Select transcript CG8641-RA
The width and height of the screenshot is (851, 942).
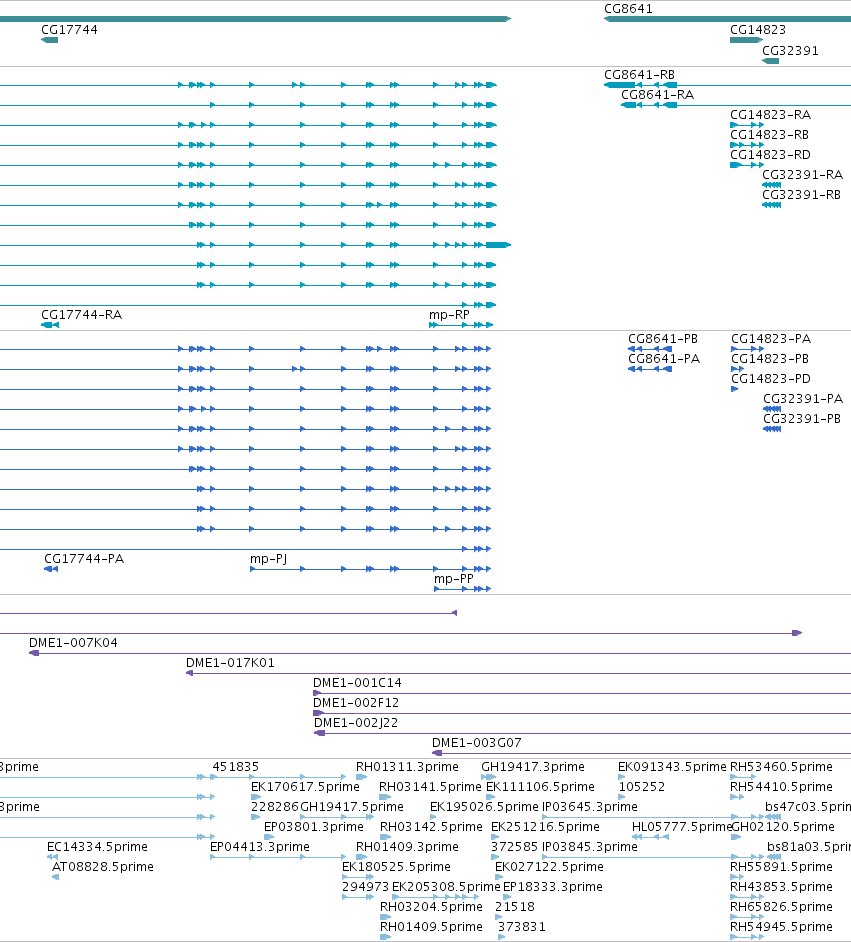click(658, 94)
